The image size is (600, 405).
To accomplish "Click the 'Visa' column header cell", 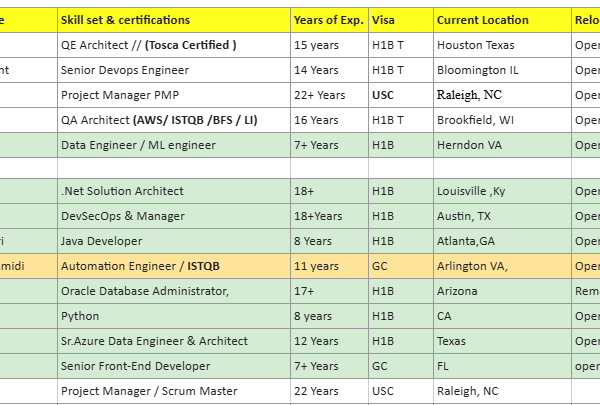I will click(x=399, y=20).
